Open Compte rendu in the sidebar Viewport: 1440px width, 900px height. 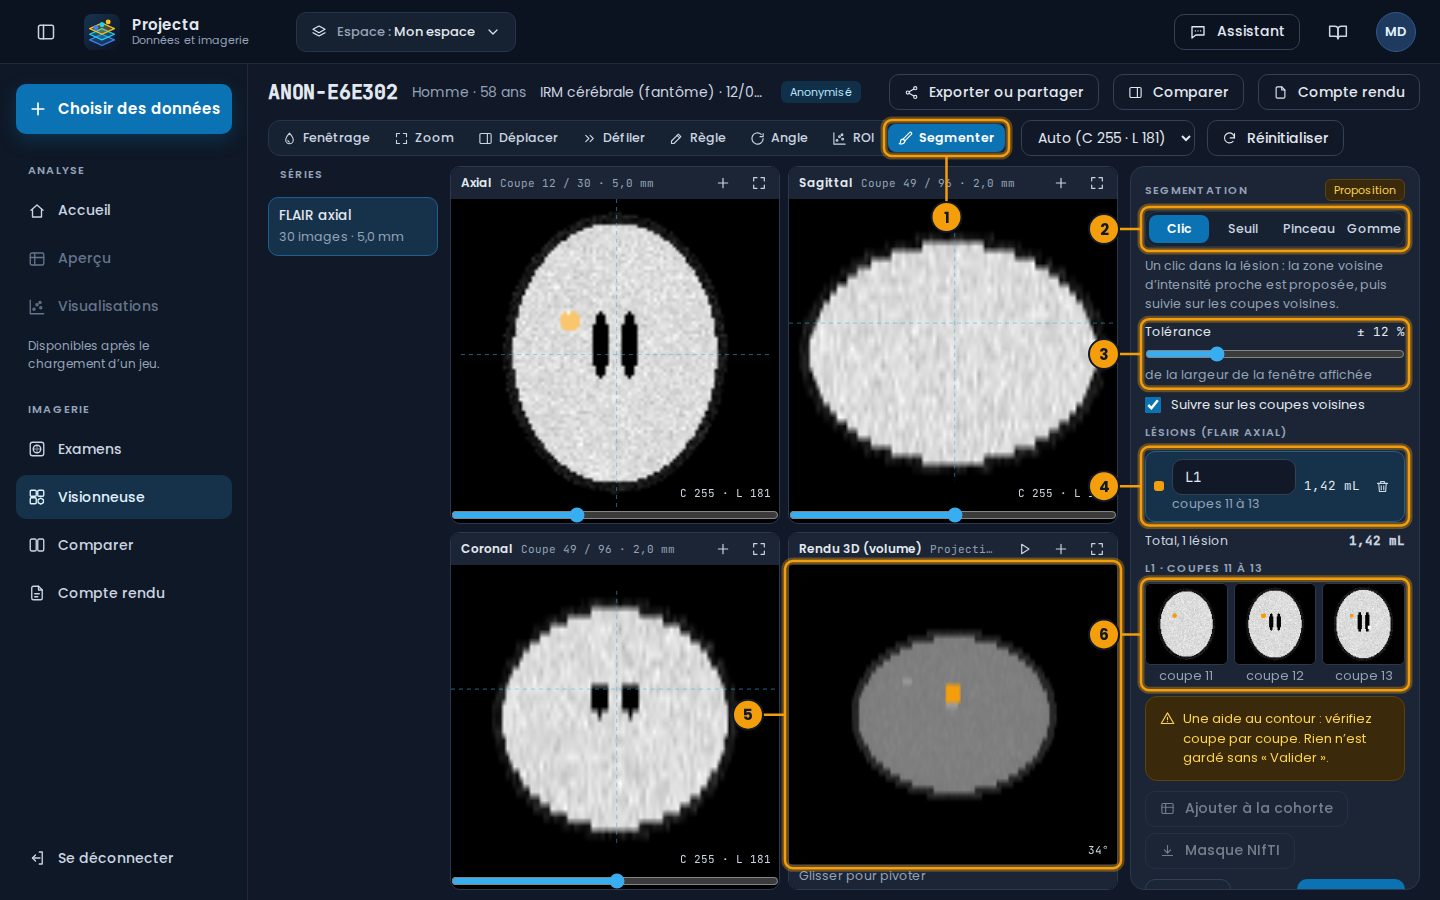[x=124, y=593]
